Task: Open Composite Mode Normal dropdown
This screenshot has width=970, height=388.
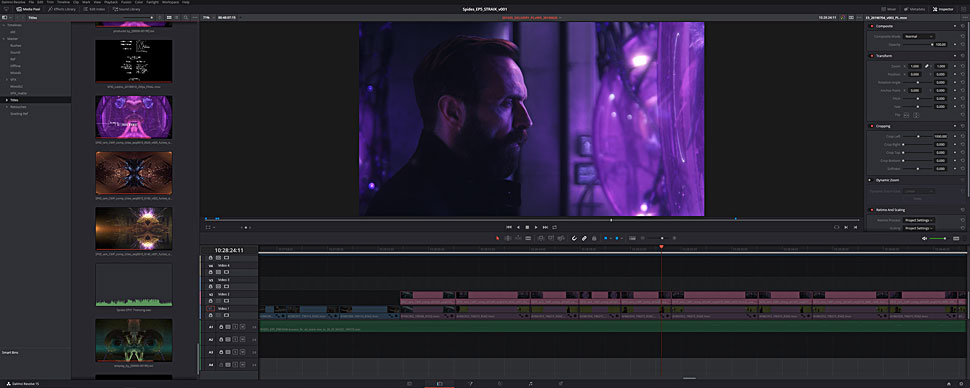Action: pos(919,37)
